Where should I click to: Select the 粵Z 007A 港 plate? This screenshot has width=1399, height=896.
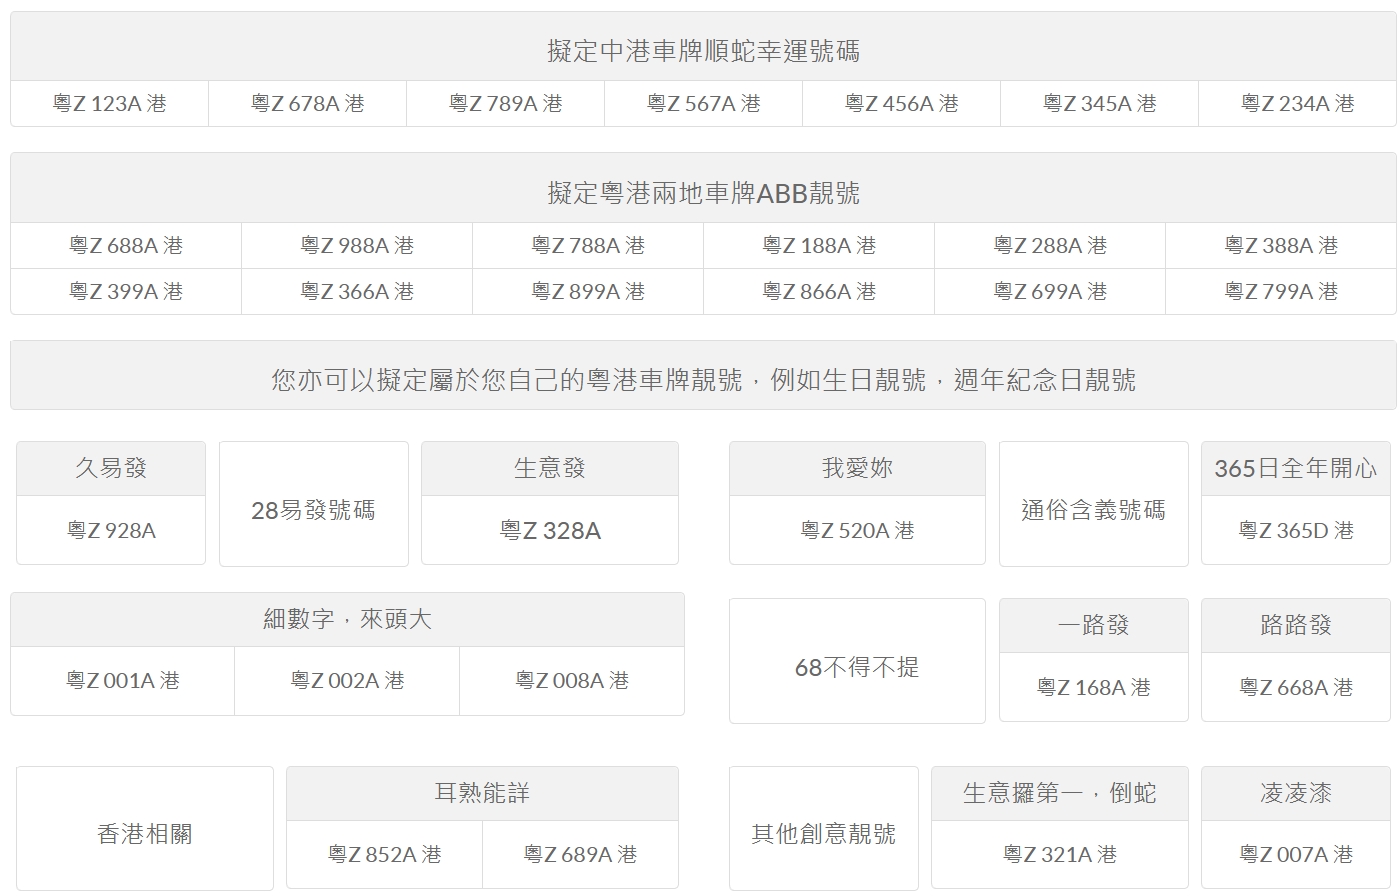[1296, 855]
